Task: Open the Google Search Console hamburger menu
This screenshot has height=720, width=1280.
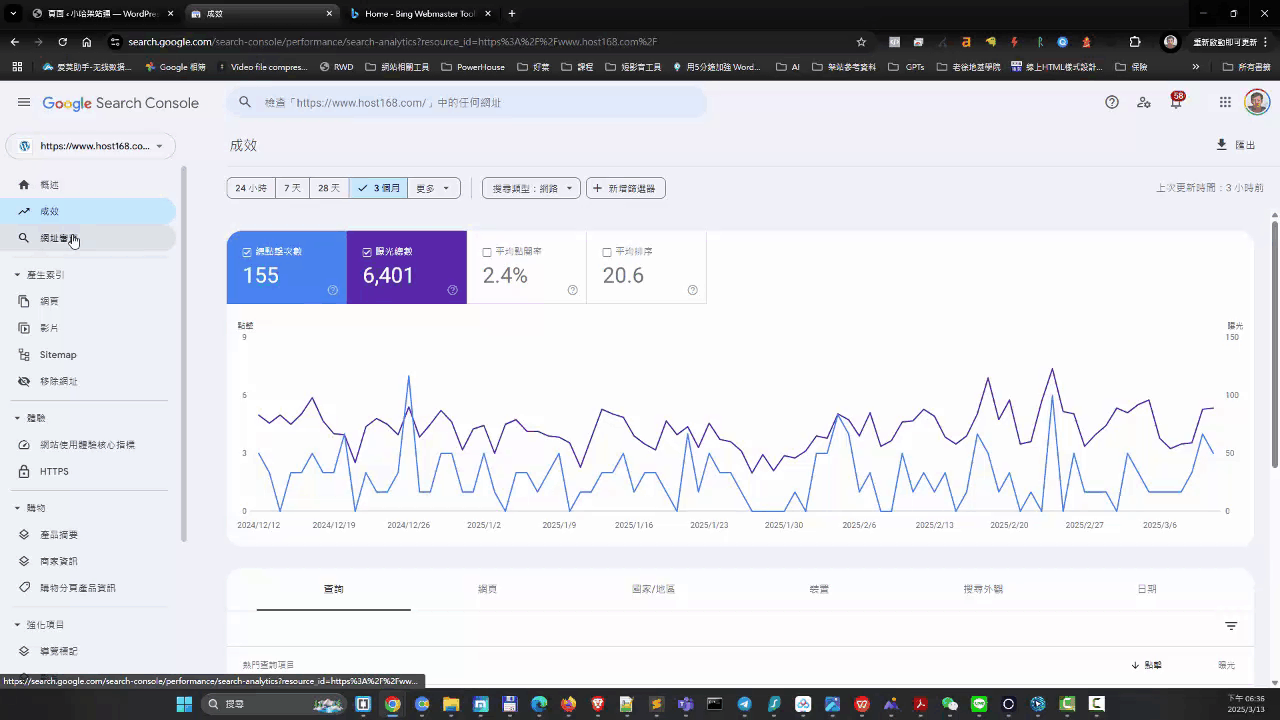Action: 24,103
